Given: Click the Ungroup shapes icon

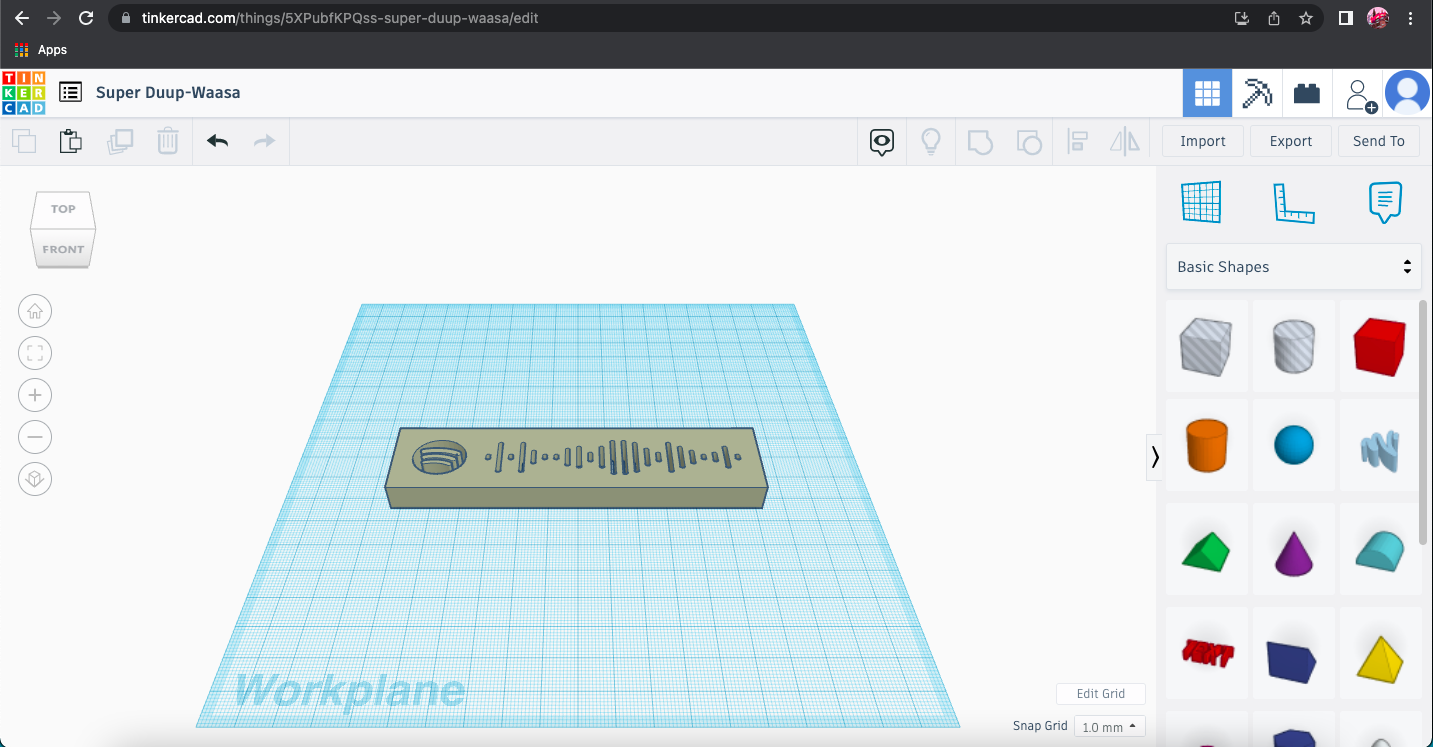Looking at the screenshot, I should click(1029, 142).
